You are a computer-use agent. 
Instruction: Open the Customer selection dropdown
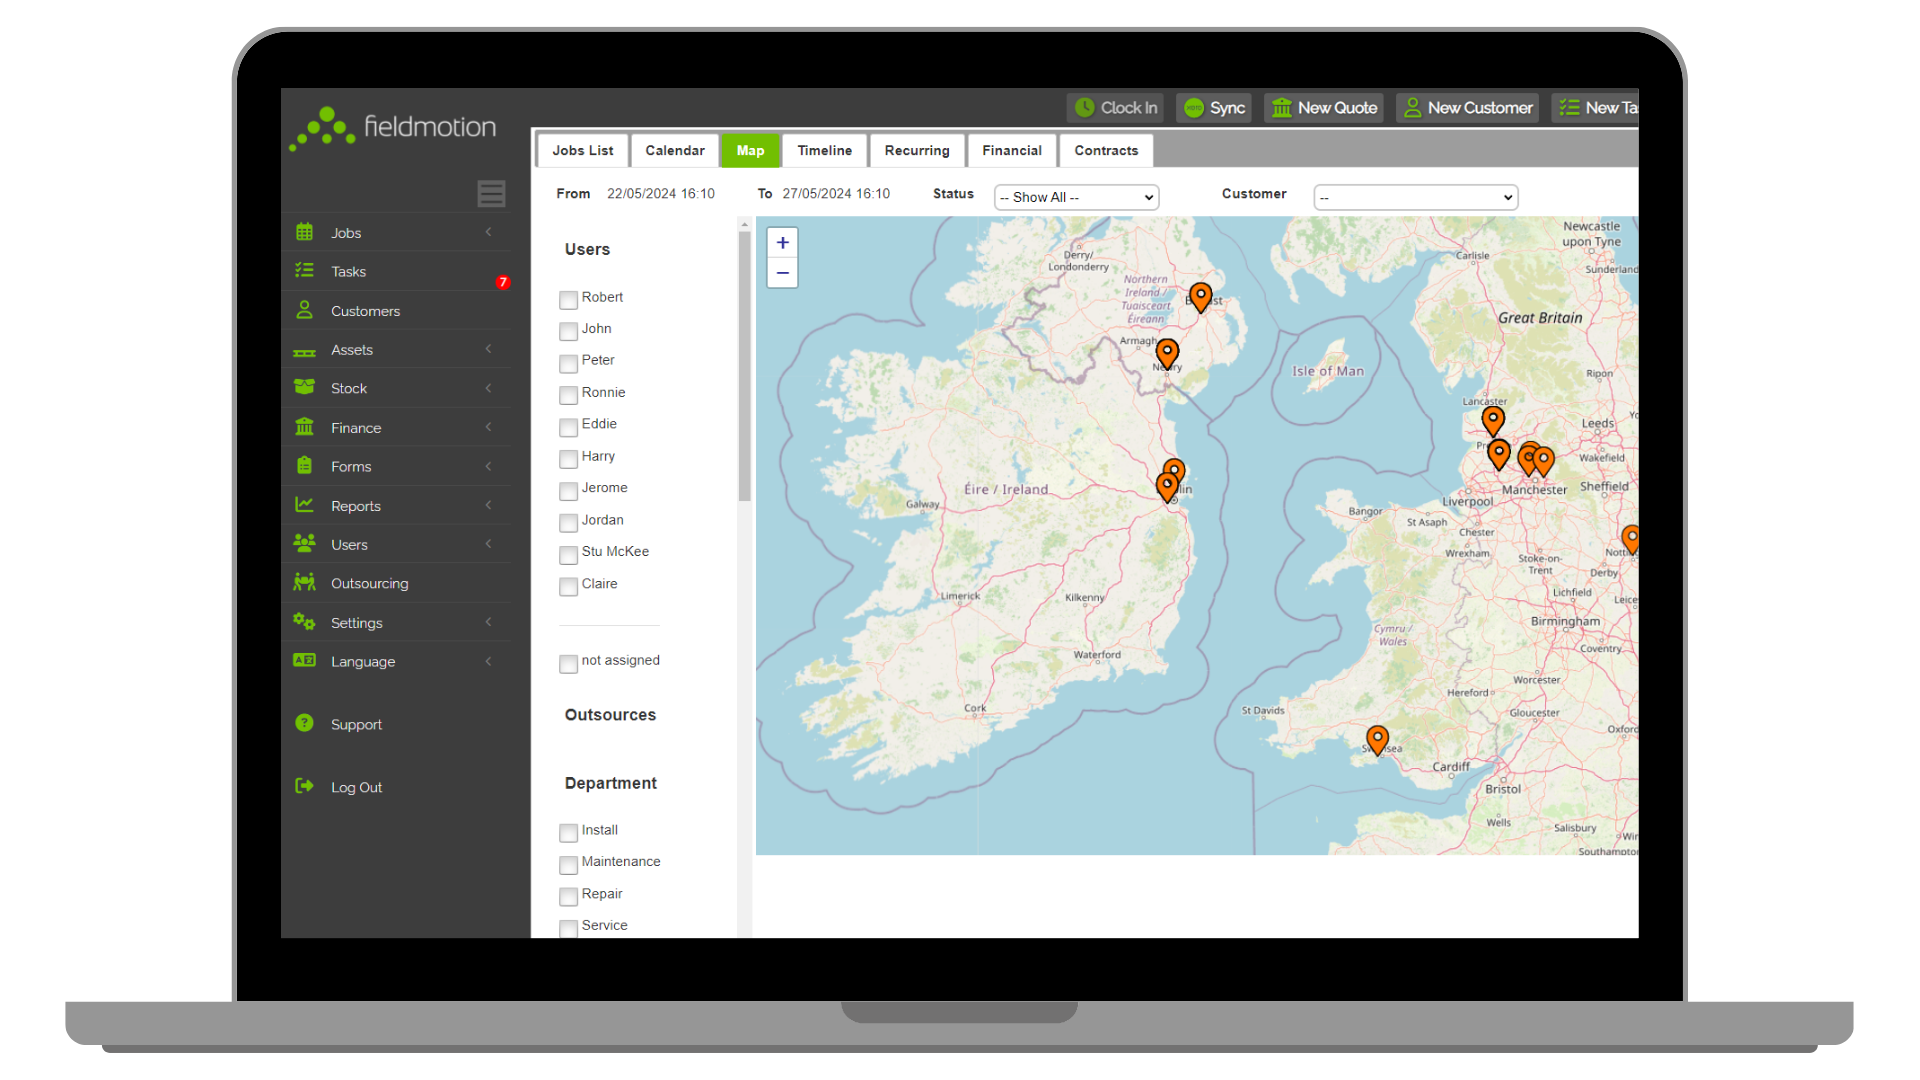click(1414, 196)
